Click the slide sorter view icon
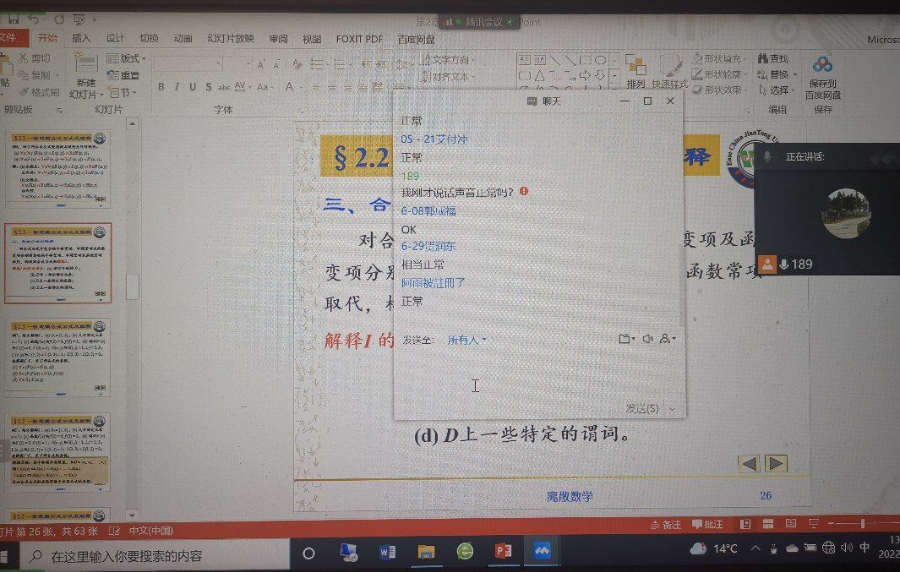900x572 pixels. (767, 524)
